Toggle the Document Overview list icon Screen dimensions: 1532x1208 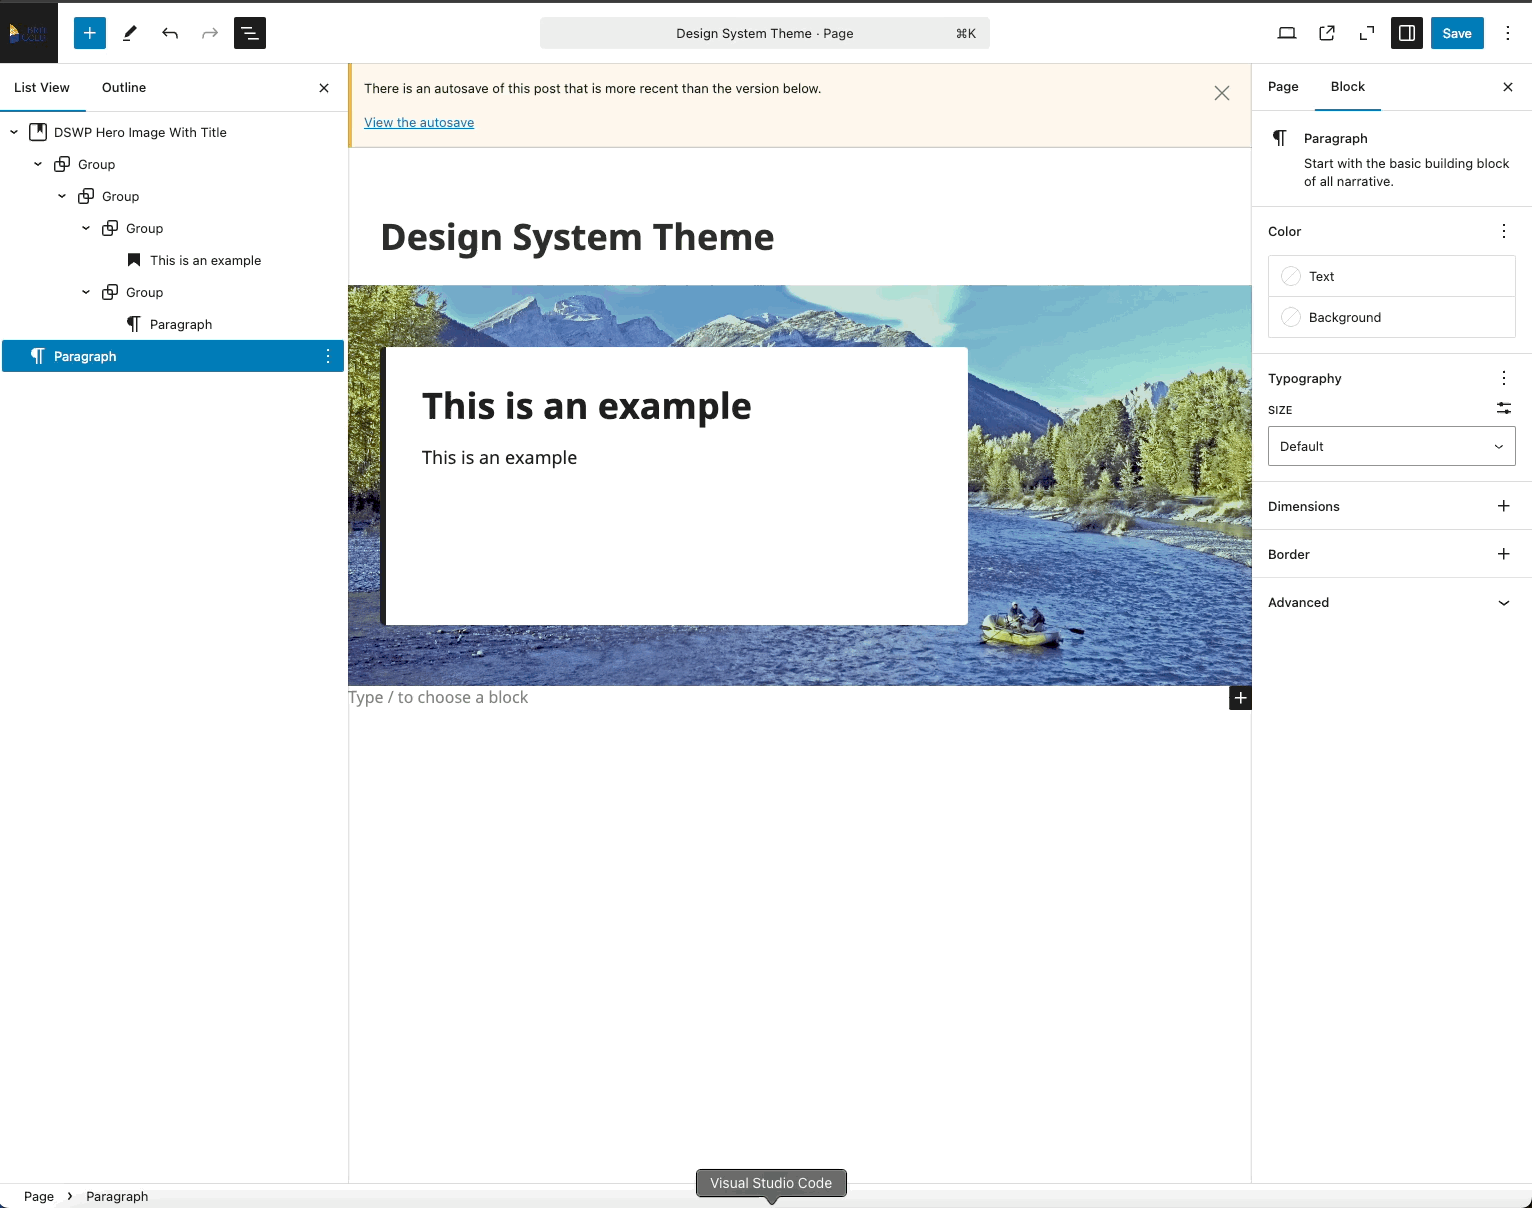click(x=250, y=33)
